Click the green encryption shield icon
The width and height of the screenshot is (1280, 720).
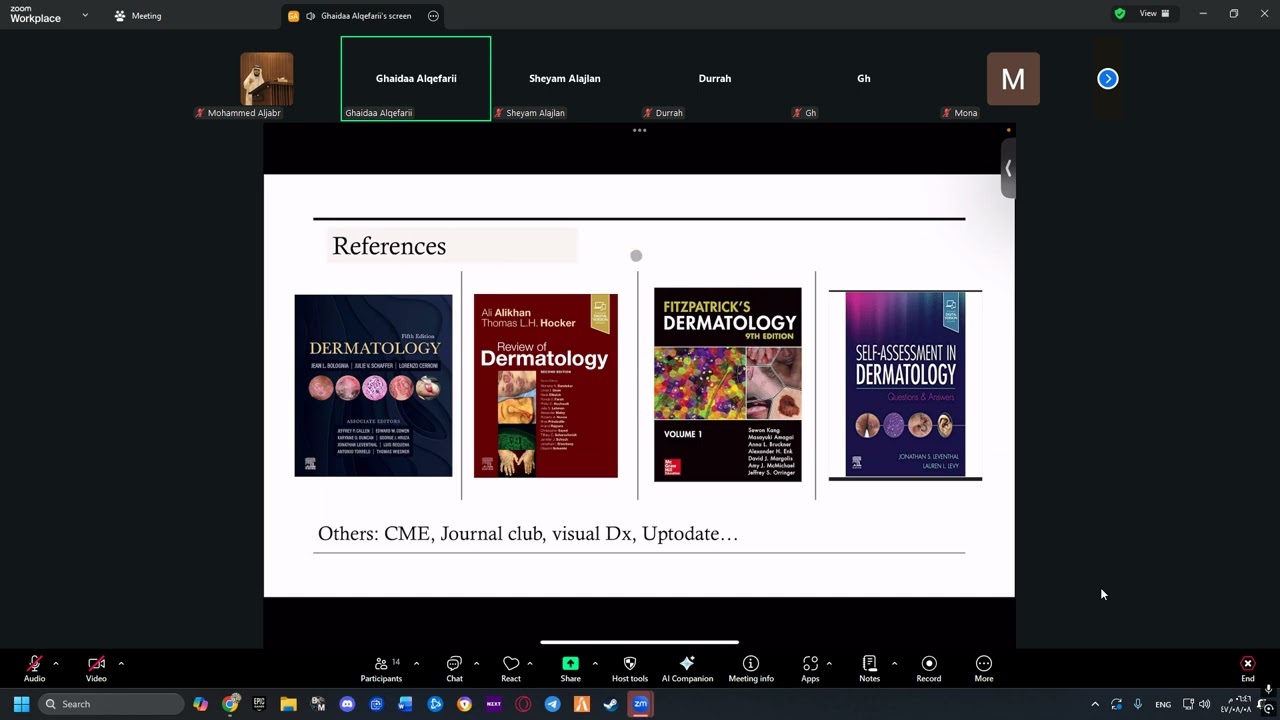[1120, 14]
